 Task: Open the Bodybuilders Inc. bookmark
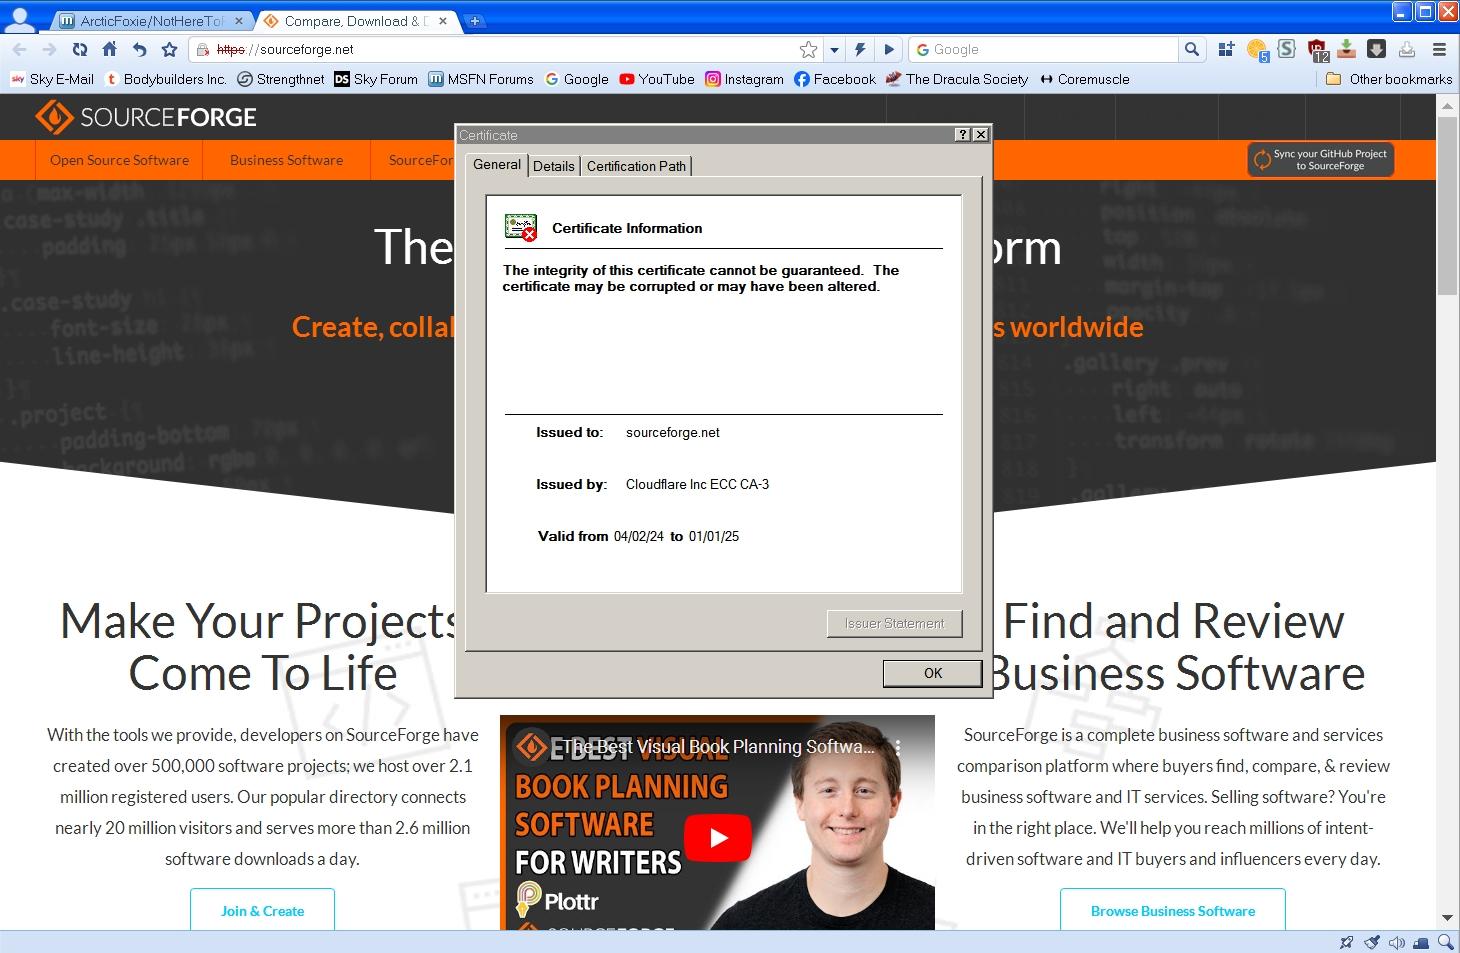166,79
